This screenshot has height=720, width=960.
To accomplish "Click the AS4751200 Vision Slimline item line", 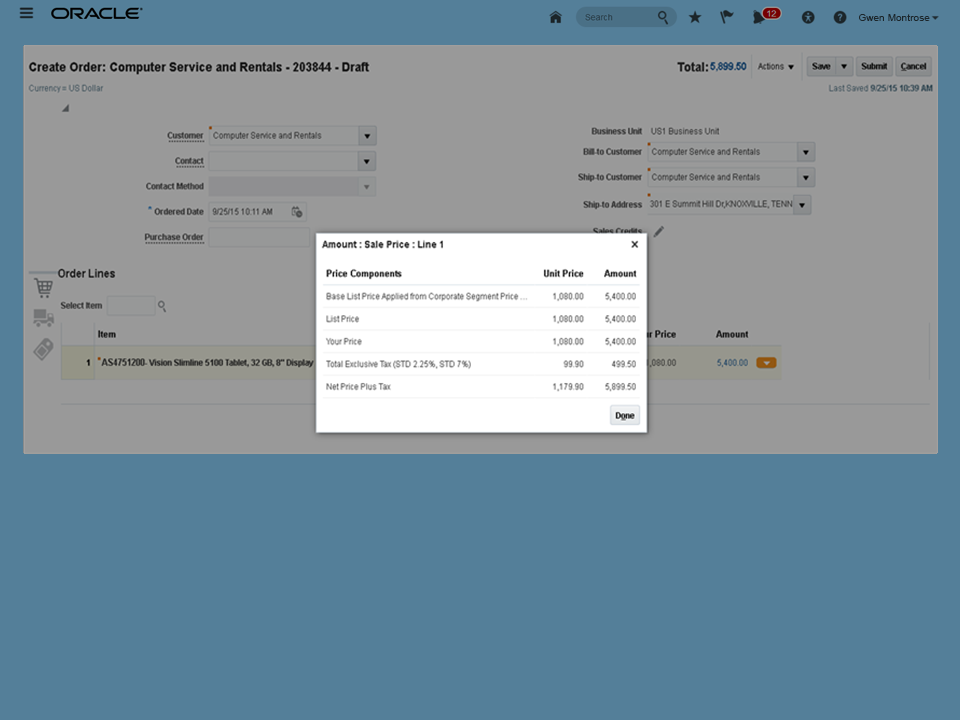I will (x=206, y=363).
